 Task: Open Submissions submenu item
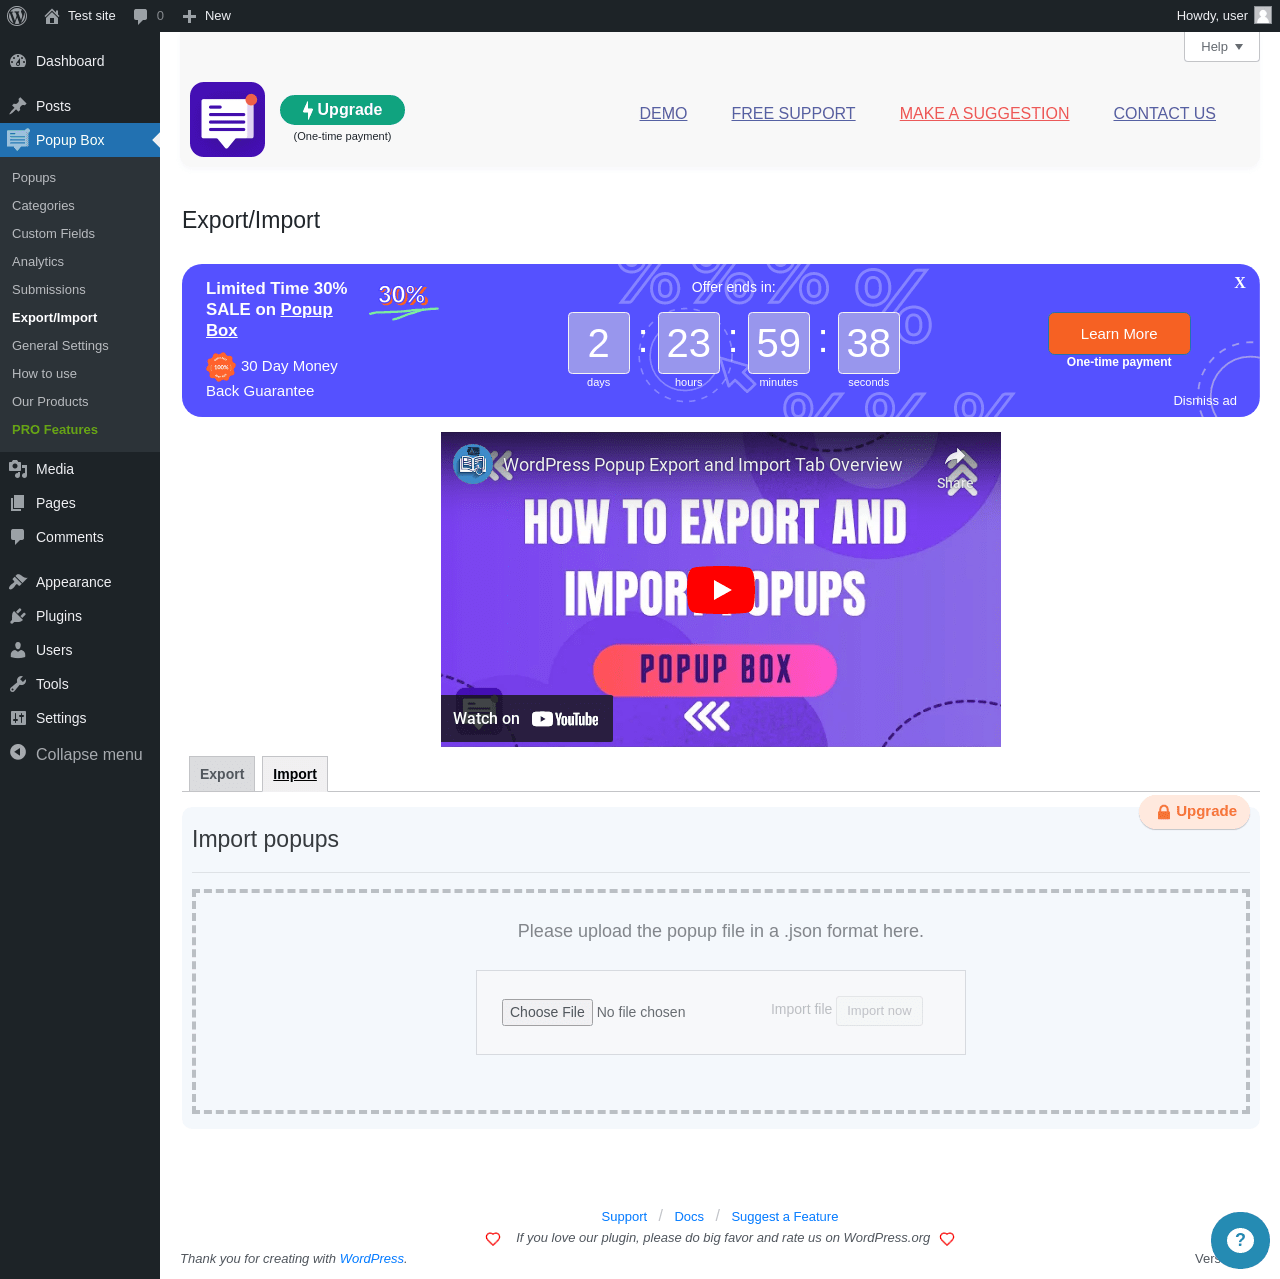point(49,290)
